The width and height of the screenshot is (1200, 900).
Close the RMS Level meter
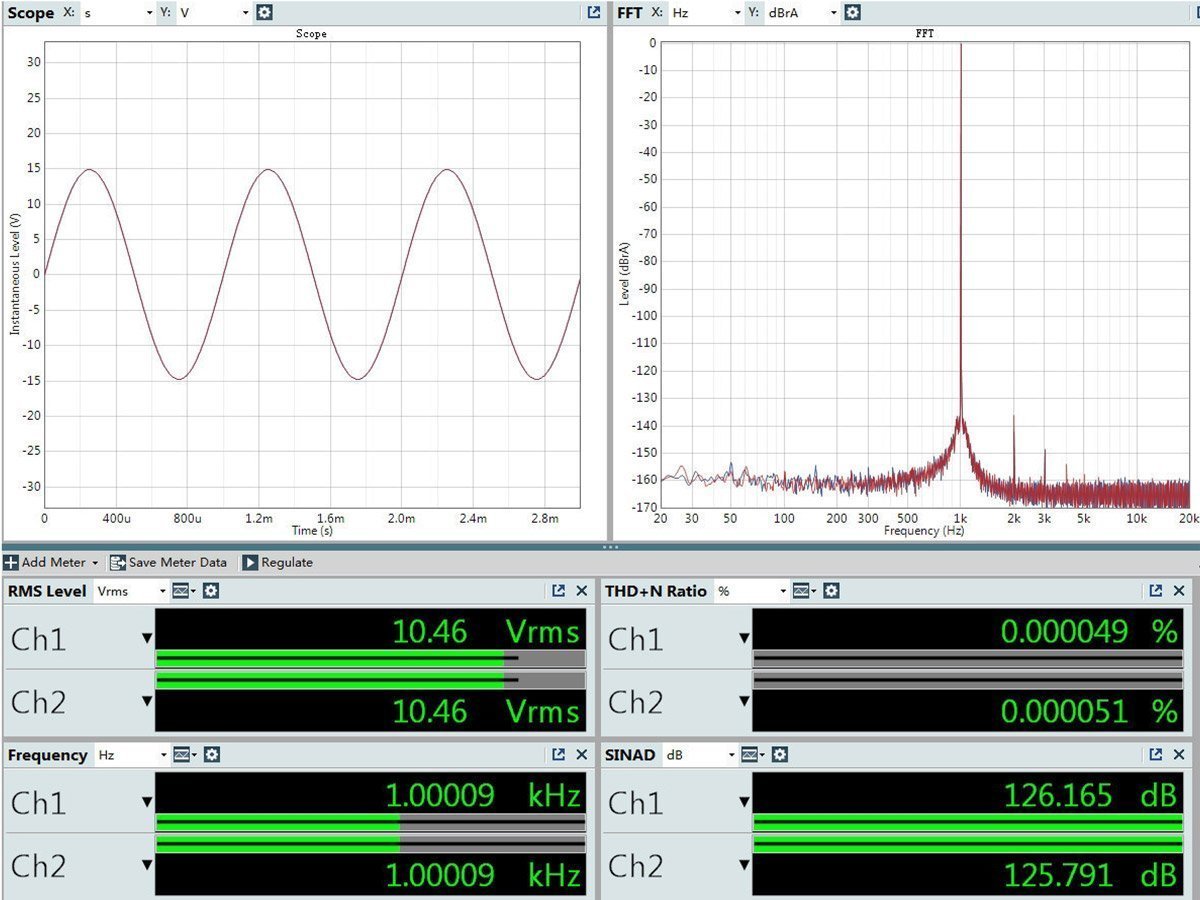click(582, 591)
